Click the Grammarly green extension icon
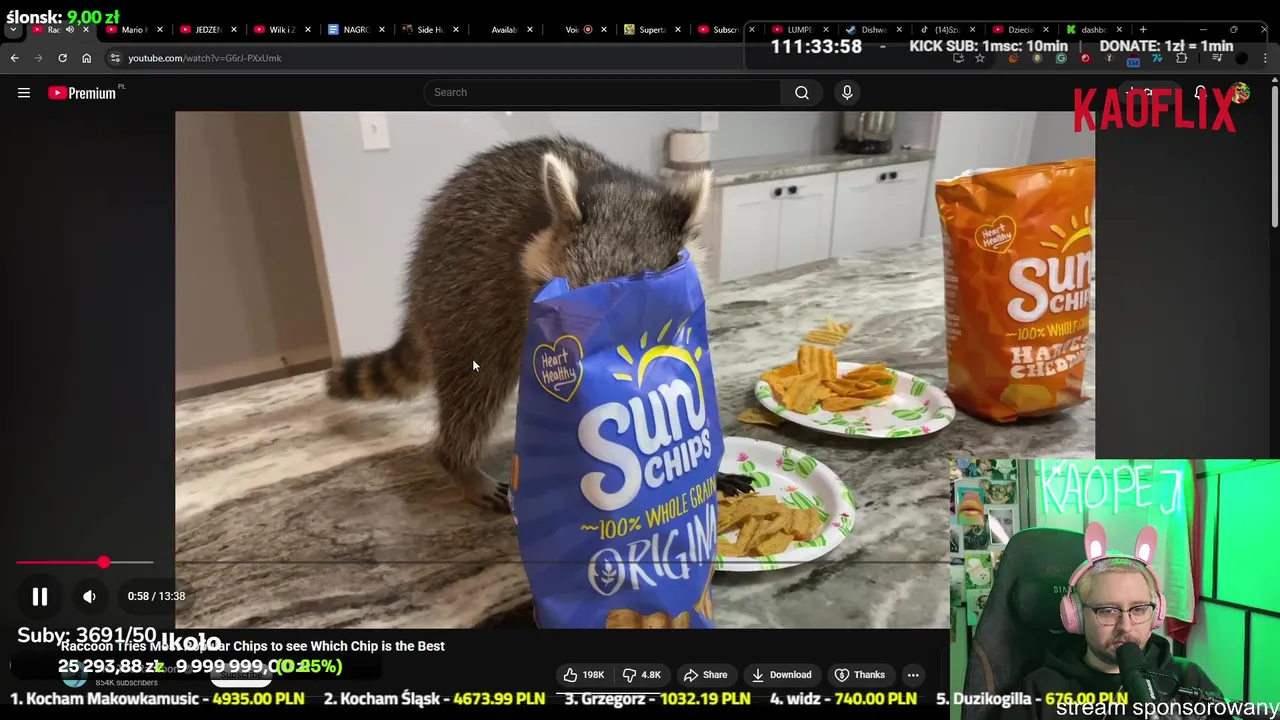The width and height of the screenshot is (1280, 720). [x=1061, y=58]
